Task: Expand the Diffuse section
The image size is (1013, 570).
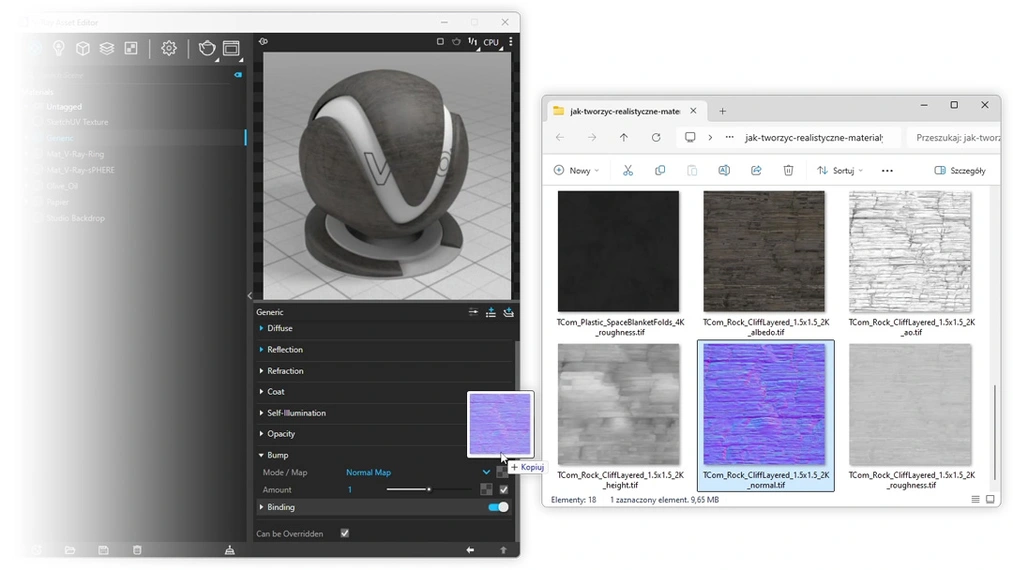Action: pyautogui.click(x=280, y=328)
